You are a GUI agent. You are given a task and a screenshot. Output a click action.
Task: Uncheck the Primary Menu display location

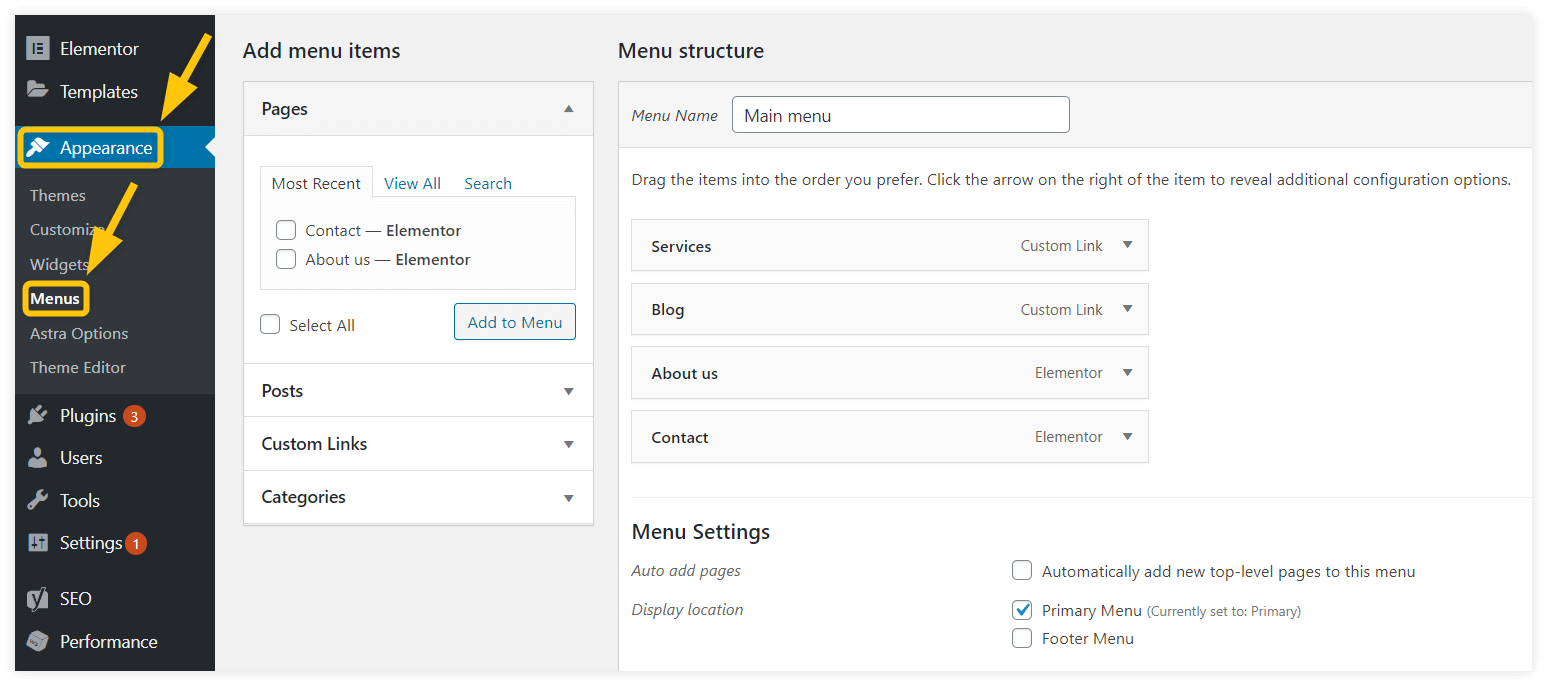(x=1022, y=609)
